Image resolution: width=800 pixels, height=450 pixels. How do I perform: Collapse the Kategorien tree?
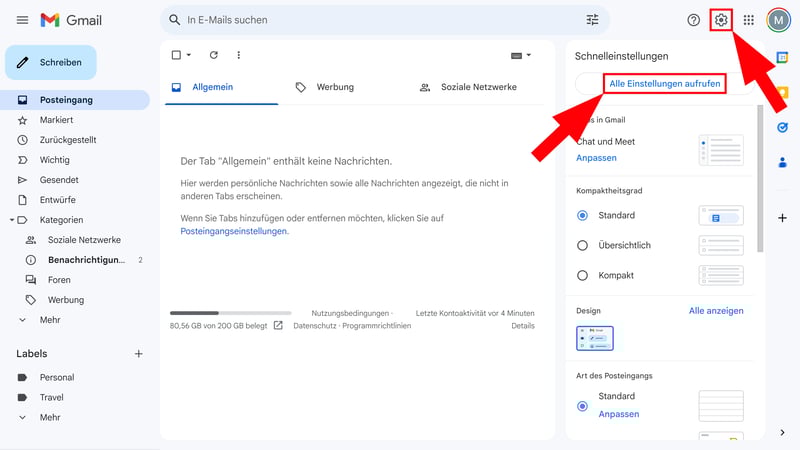coord(12,220)
